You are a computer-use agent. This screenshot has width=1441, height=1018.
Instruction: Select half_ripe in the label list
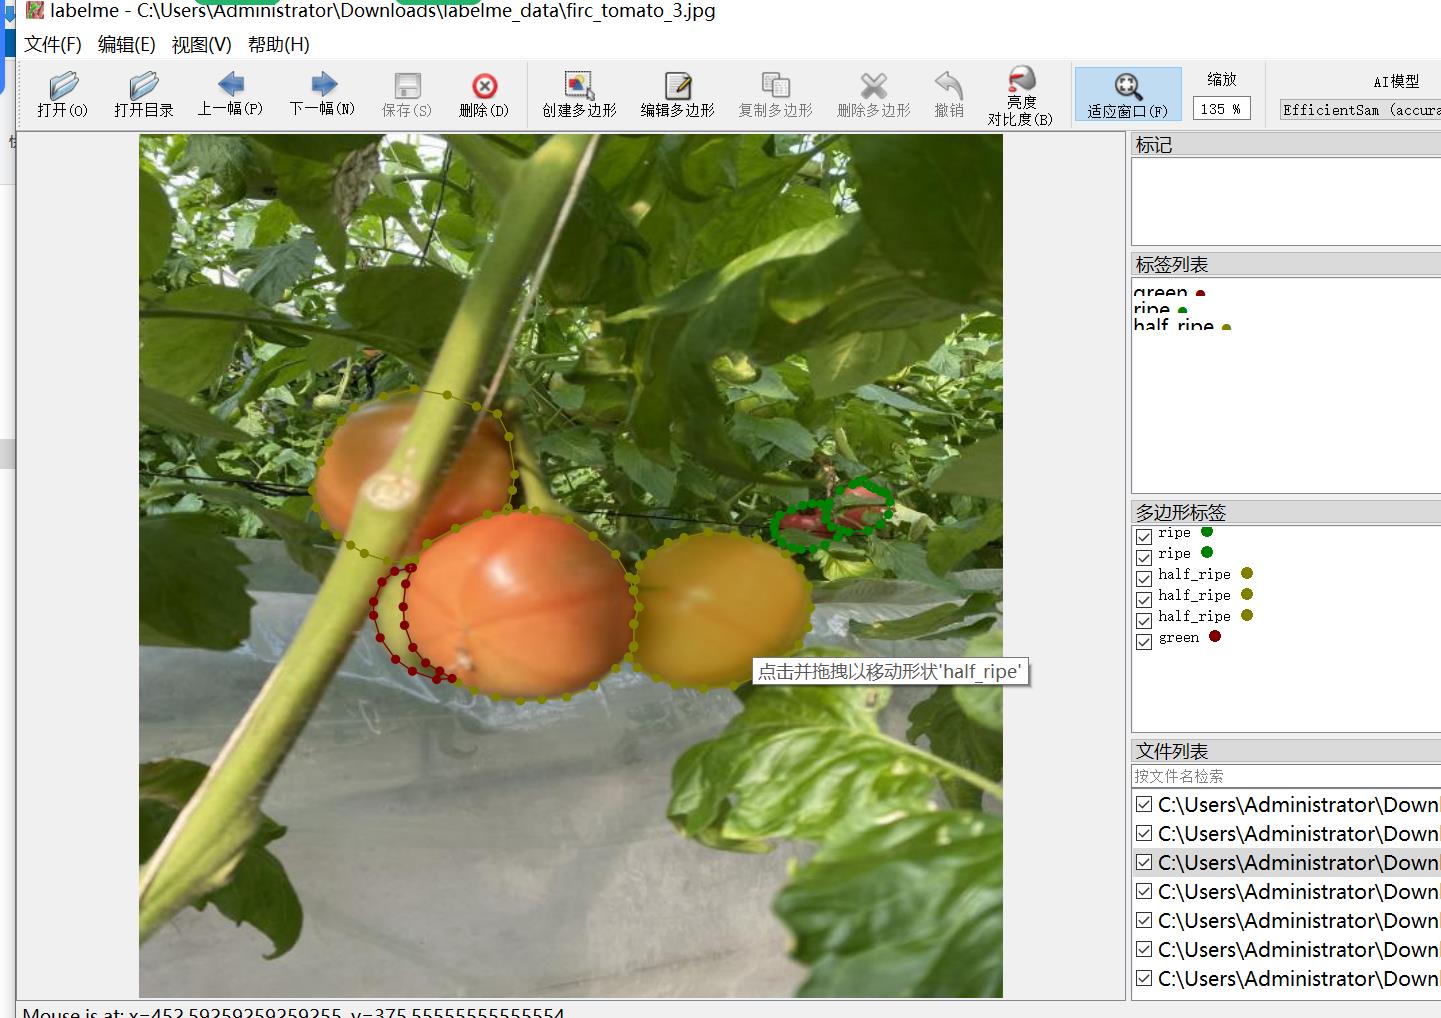click(1174, 325)
